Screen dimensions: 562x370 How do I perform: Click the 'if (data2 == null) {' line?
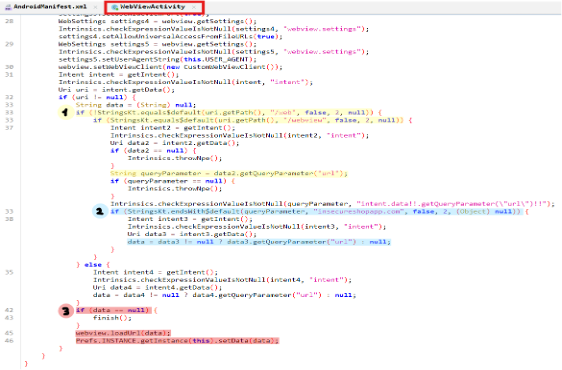(153, 151)
